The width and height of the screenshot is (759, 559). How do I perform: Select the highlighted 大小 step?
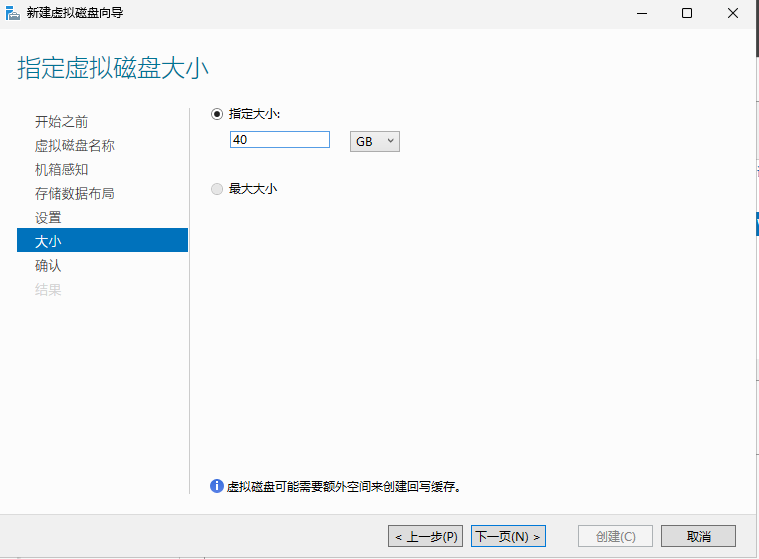[x=102, y=241]
